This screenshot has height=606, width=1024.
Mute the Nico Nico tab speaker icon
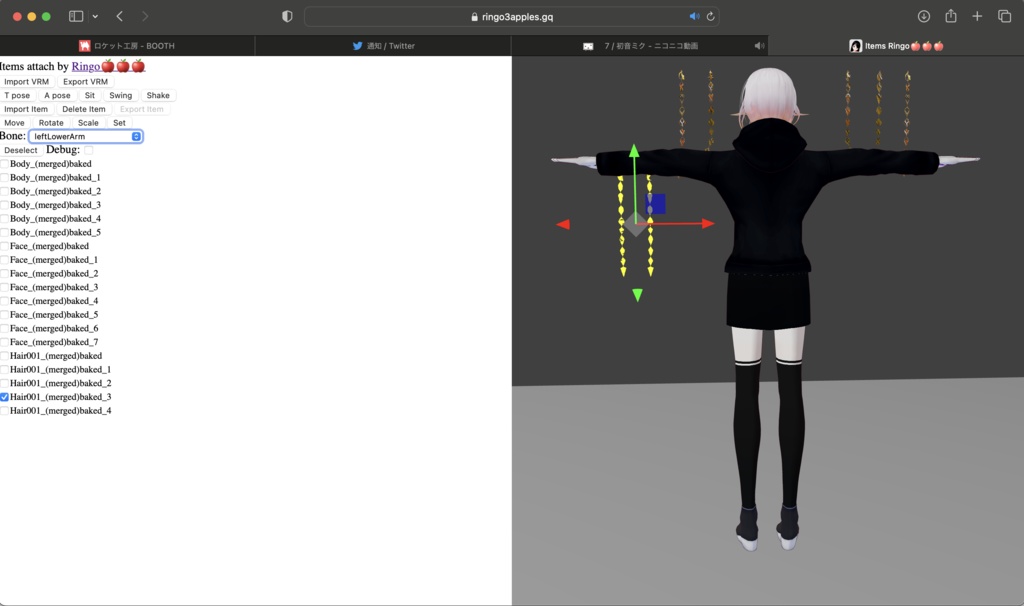point(759,46)
